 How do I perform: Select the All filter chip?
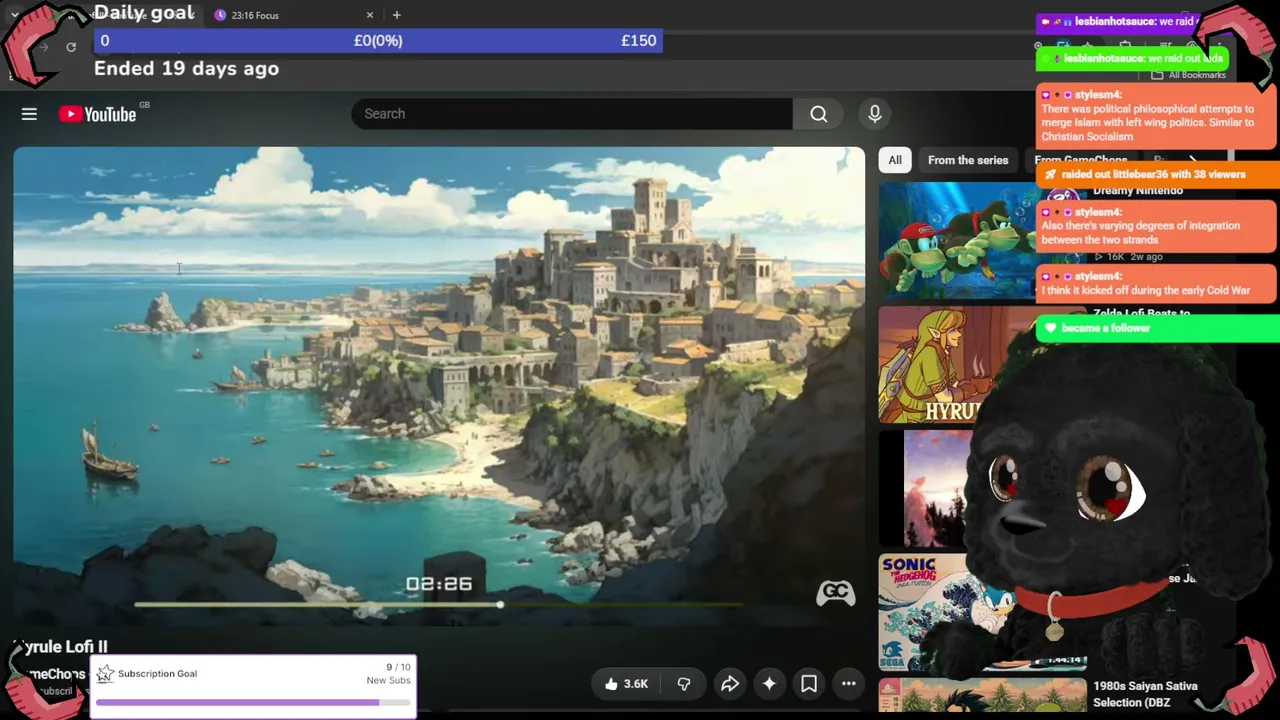[x=895, y=160]
